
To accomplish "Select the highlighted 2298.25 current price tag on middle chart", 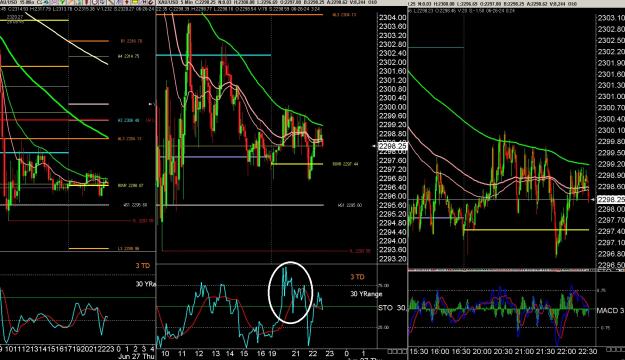I will 393,146.
